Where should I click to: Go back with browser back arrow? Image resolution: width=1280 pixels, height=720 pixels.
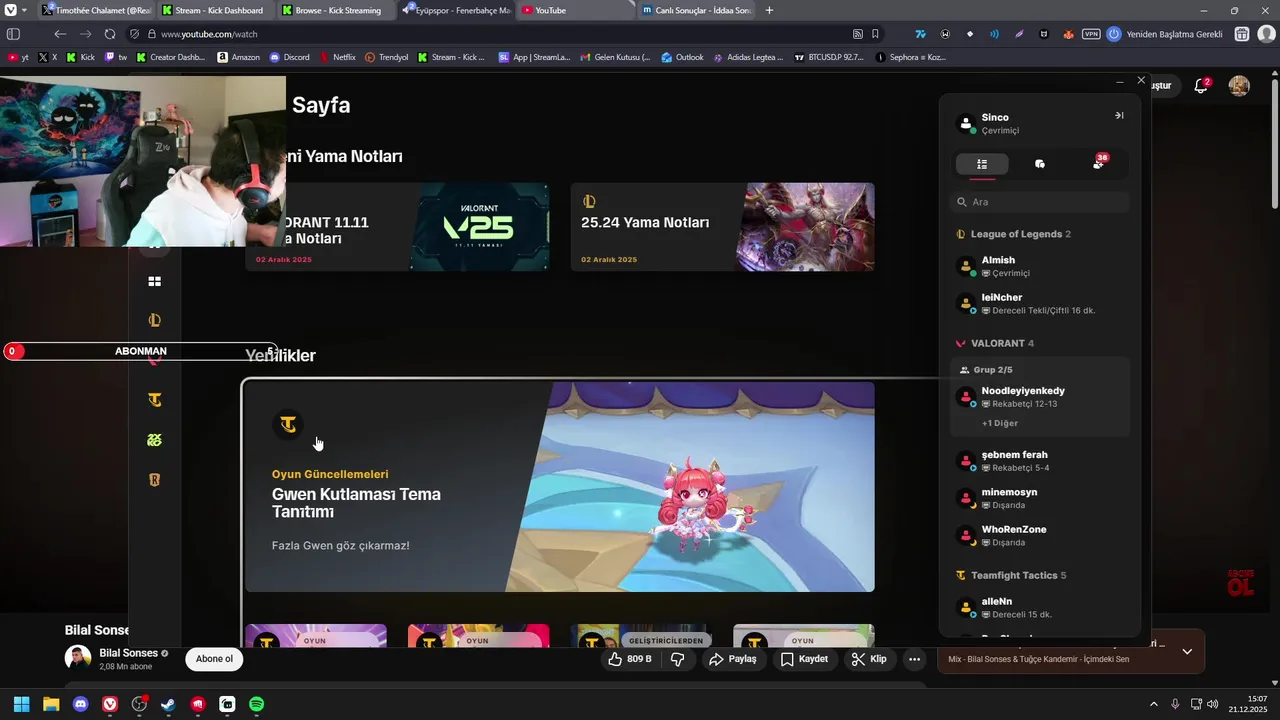60,34
